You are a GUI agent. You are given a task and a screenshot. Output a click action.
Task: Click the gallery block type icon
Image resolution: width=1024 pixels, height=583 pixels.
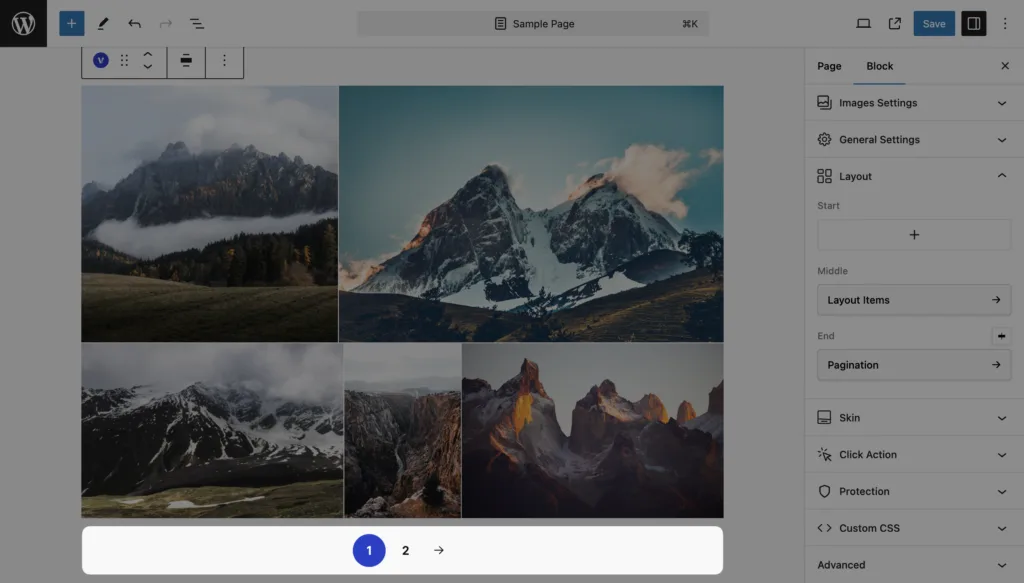(x=101, y=60)
